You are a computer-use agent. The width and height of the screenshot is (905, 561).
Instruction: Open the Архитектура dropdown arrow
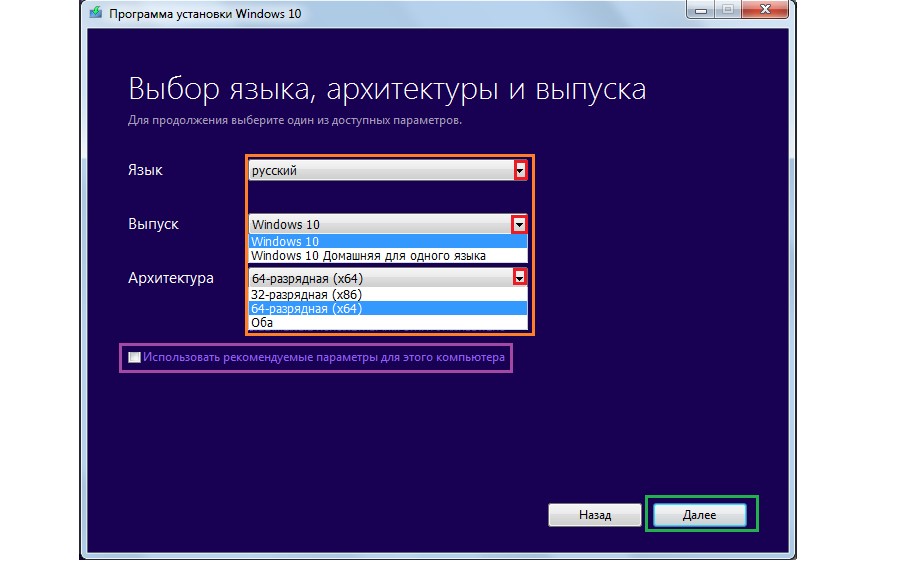(x=519, y=278)
